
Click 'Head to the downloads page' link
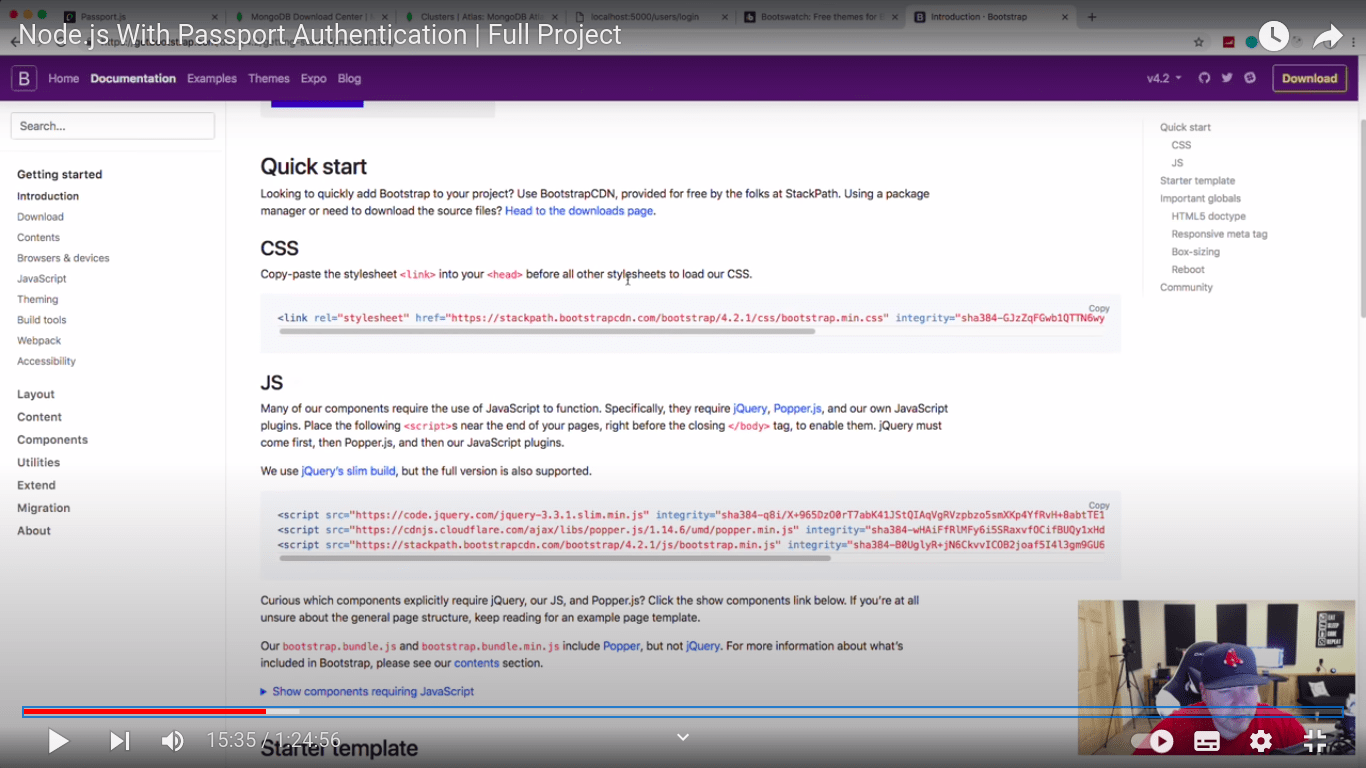click(579, 211)
